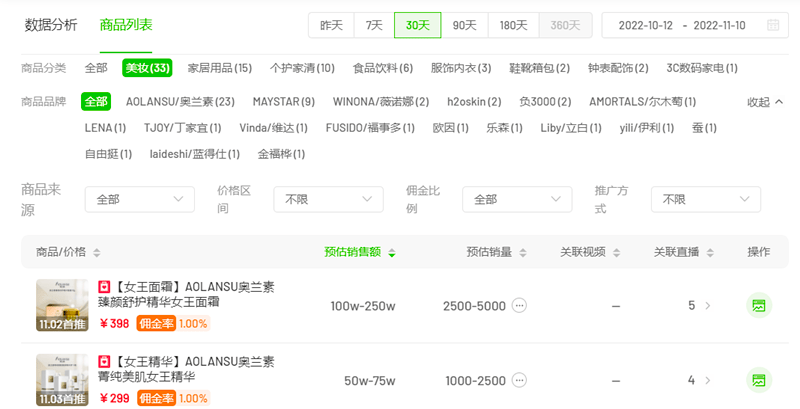Click the calendar icon in date range
800x409 pixels.
(x=773, y=25)
